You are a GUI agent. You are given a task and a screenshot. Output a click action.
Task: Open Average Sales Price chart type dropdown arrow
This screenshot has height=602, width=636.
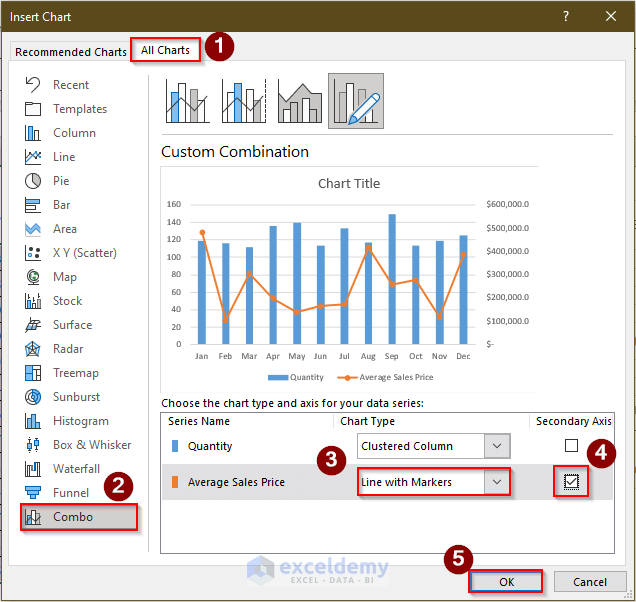497,482
